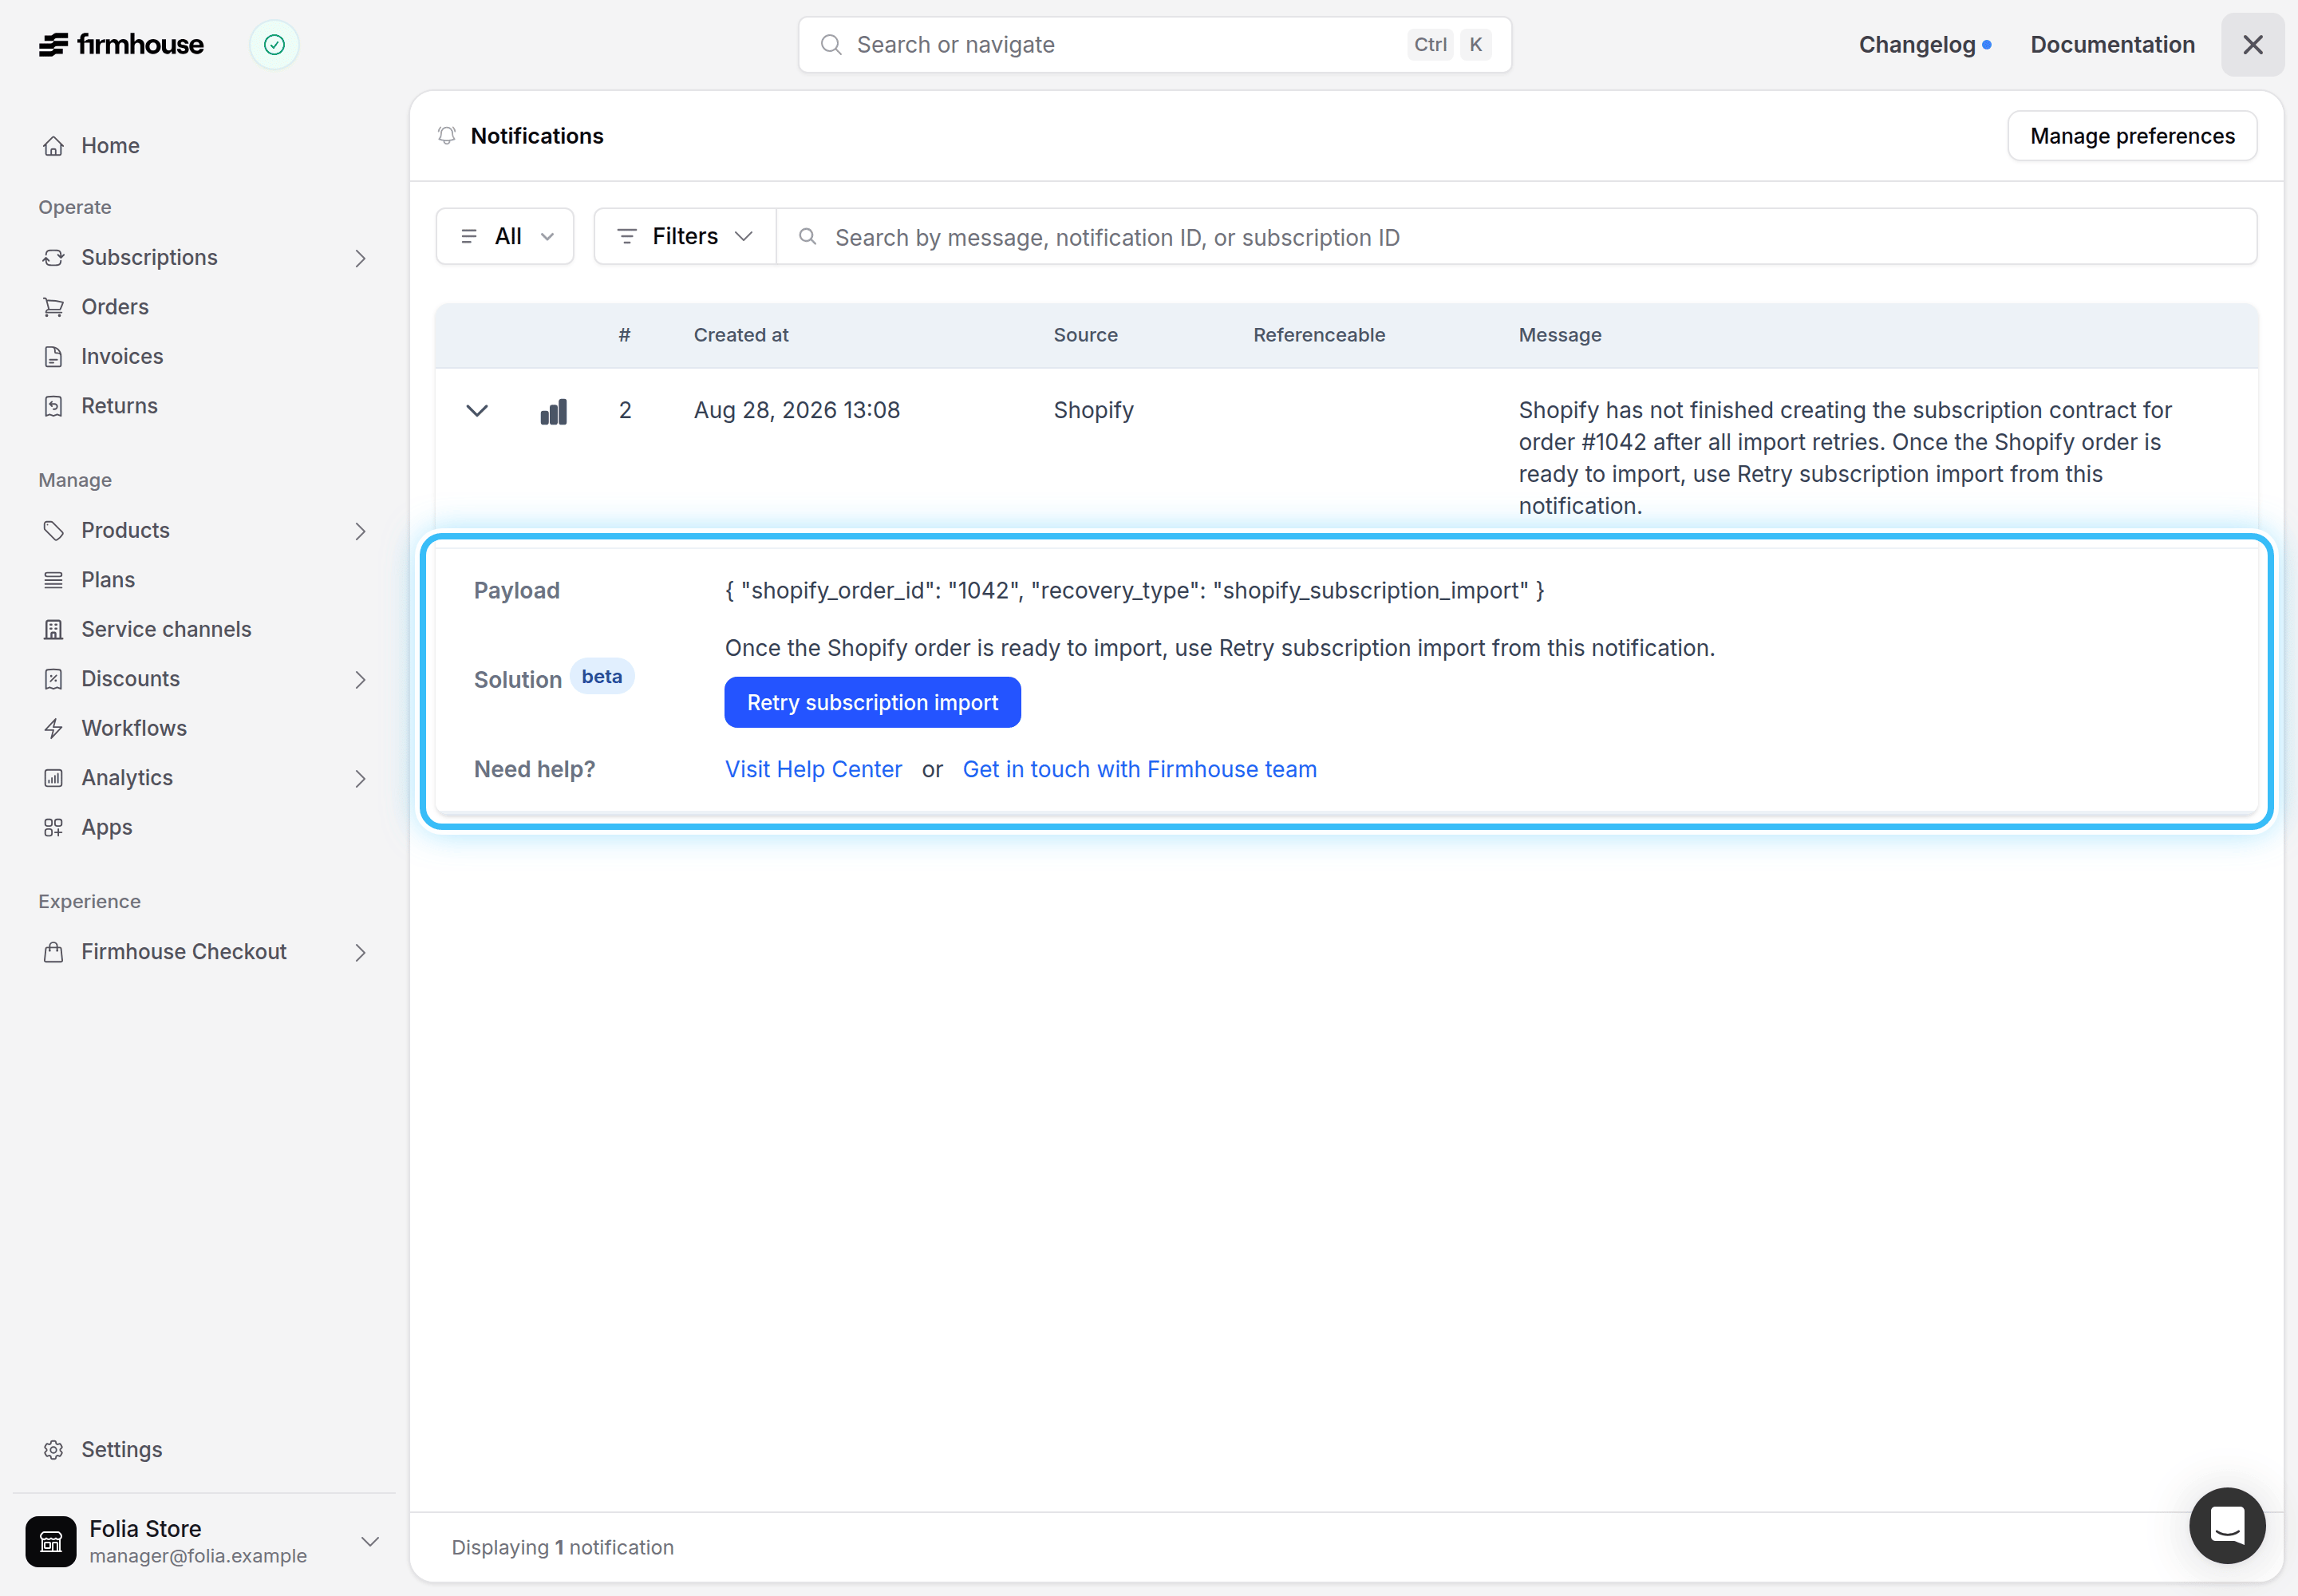This screenshot has height=1596, width=2298.
Task: Click the notification search magnifier icon
Action: 808,237
